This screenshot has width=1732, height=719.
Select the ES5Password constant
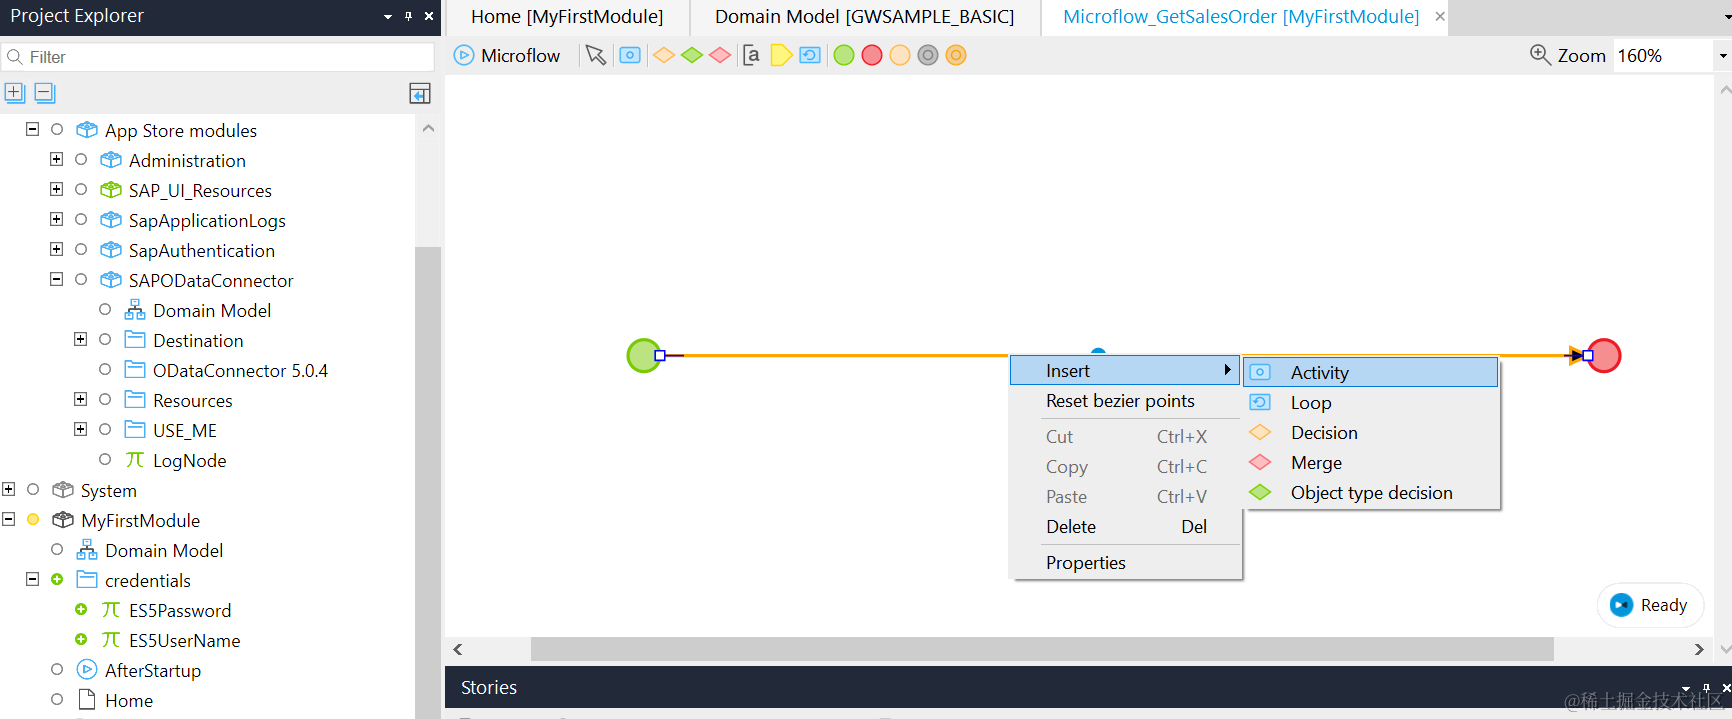[180, 610]
